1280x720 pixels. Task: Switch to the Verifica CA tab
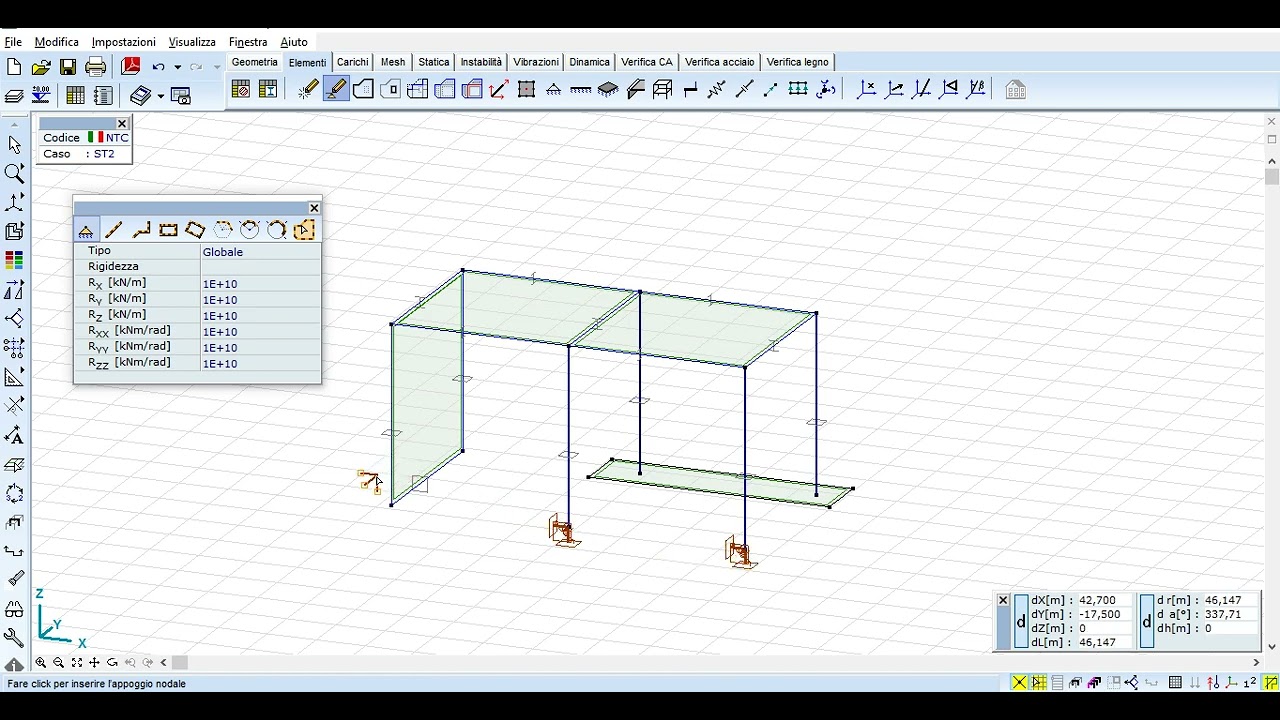point(647,62)
